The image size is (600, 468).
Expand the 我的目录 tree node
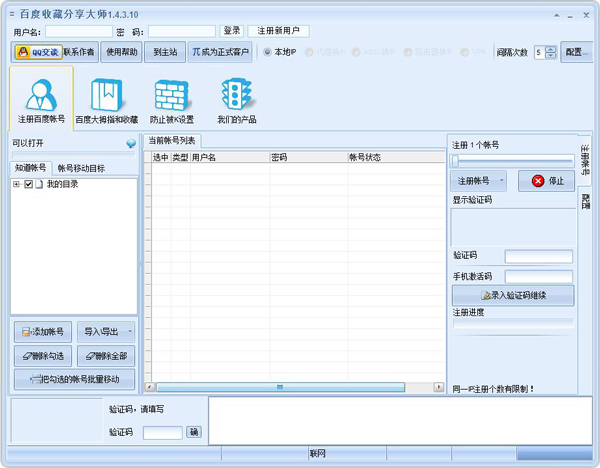[16, 184]
